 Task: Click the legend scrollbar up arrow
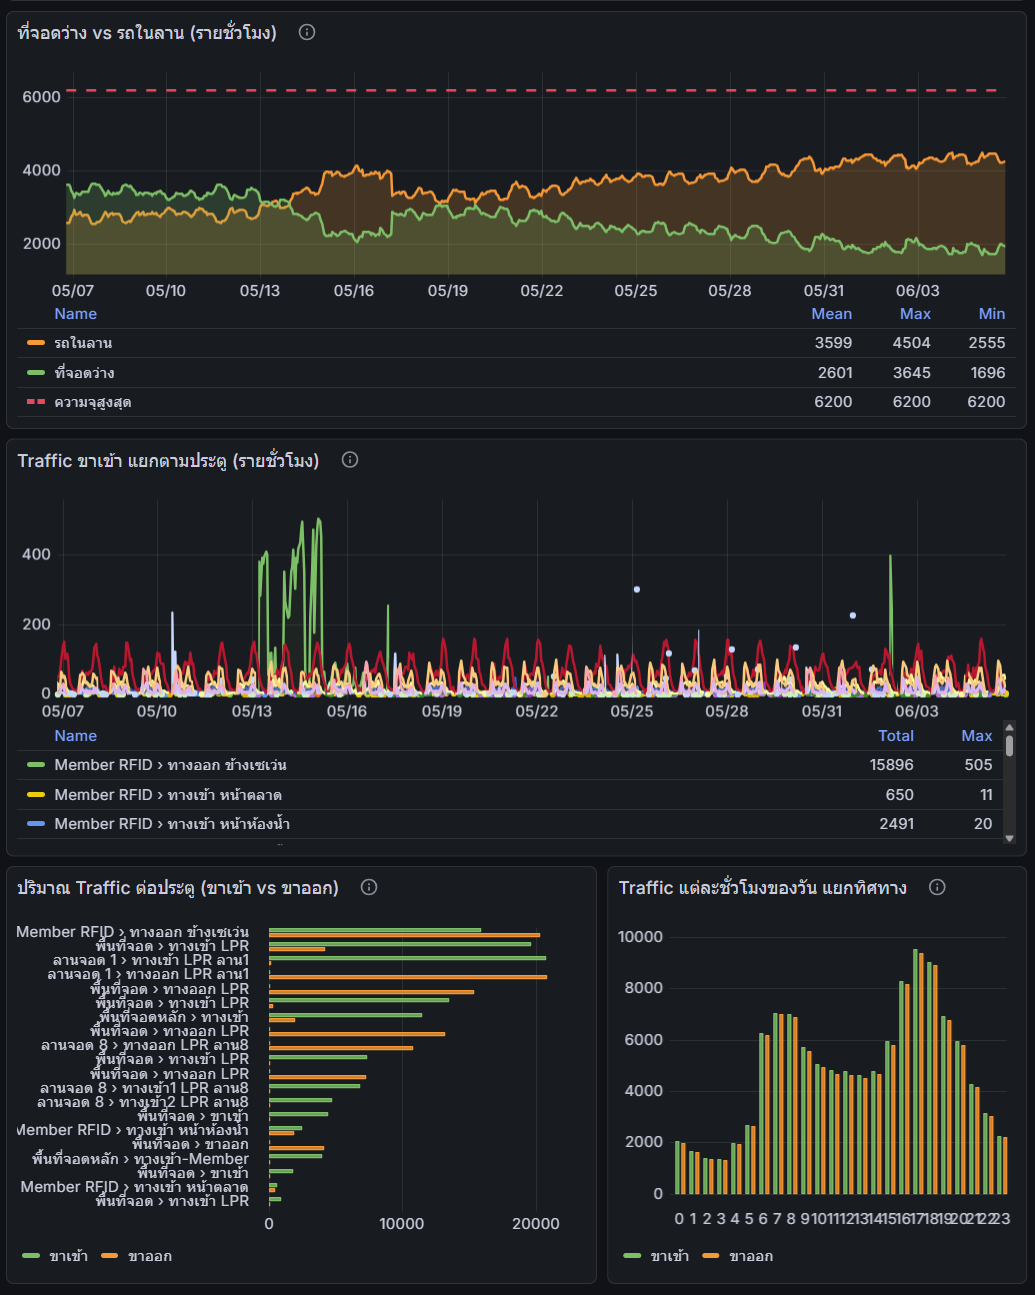click(1009, 727)
